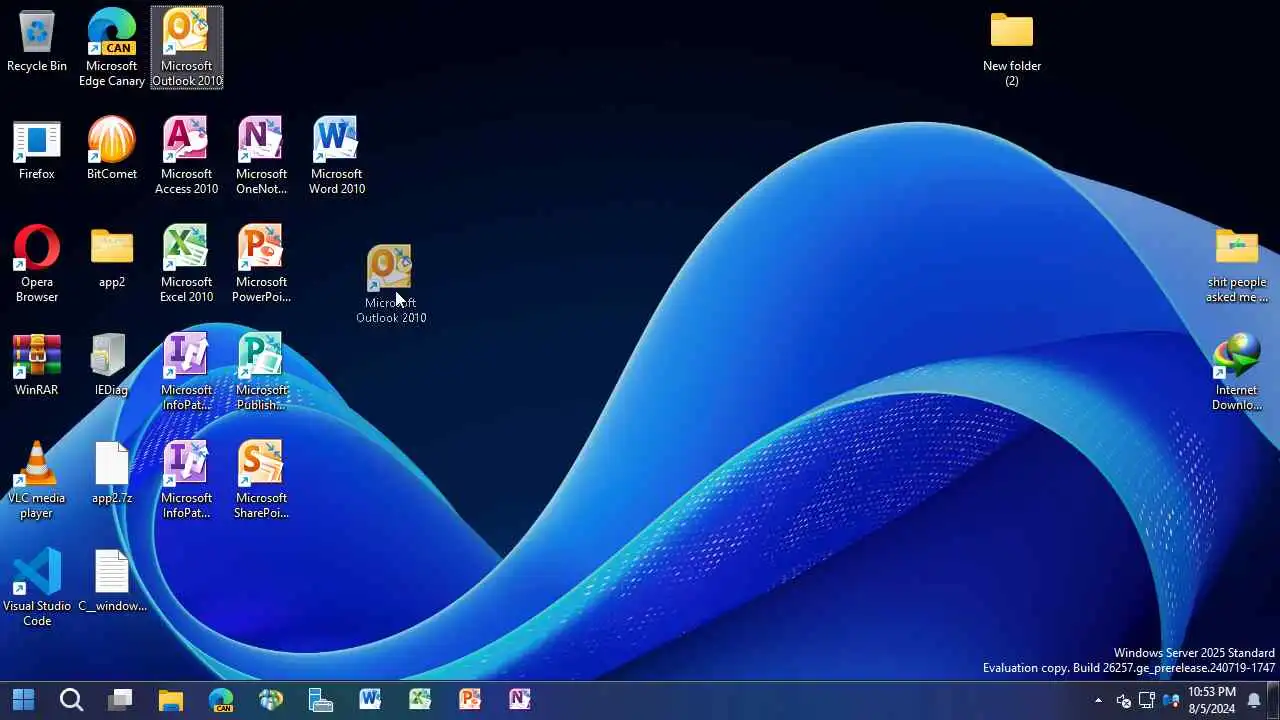The height and width of the screenshot is (720, 1280).
Task: Launch Word from the taskbar
Action: tap(370, 699)
